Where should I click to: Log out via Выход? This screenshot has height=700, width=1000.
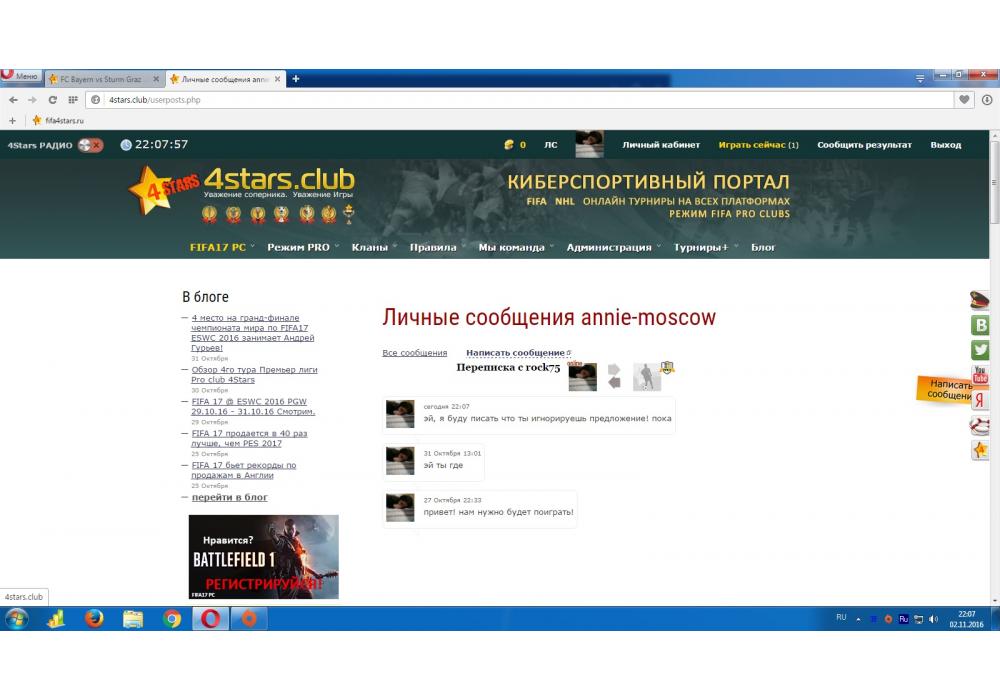pyautogui.click(x=945, y=145)
